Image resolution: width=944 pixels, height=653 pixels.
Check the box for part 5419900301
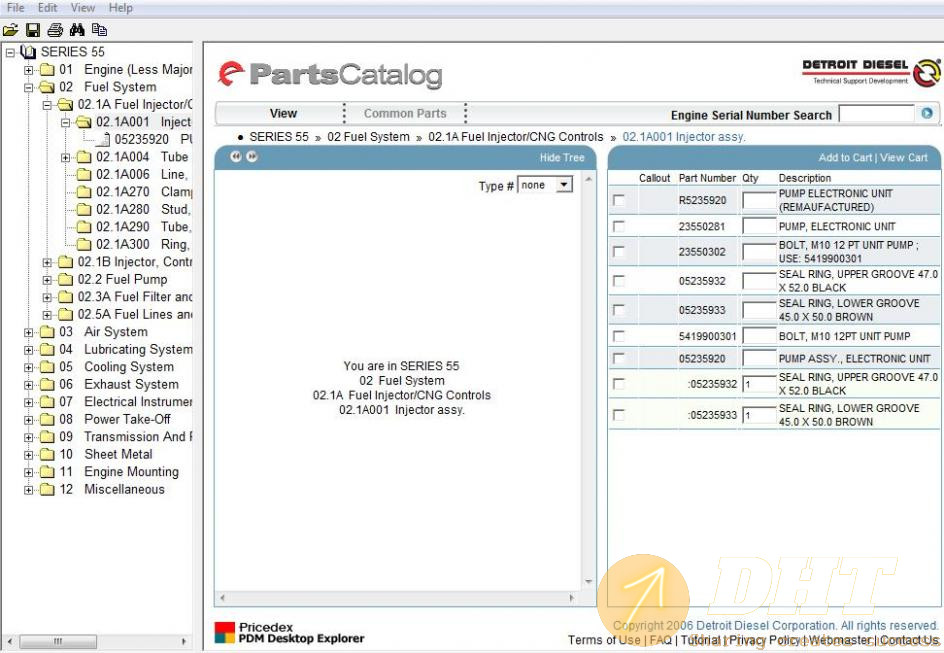618,336
